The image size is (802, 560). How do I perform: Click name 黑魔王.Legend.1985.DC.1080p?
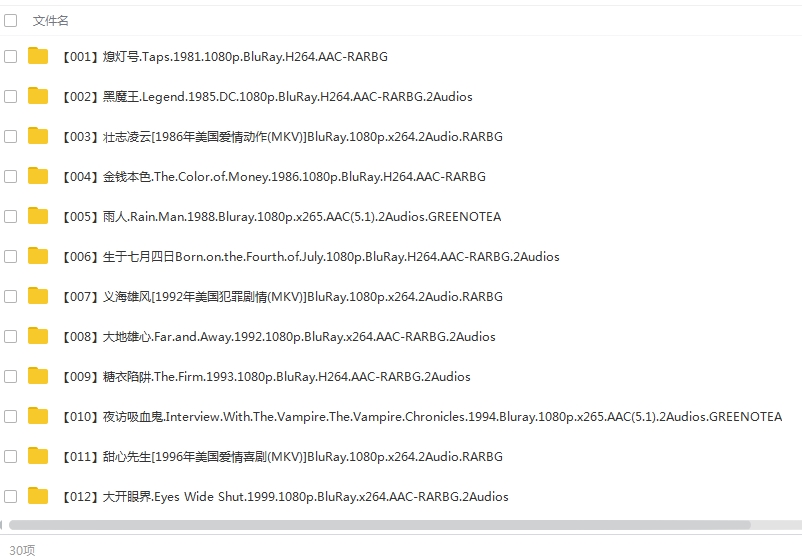pos(268,96)
